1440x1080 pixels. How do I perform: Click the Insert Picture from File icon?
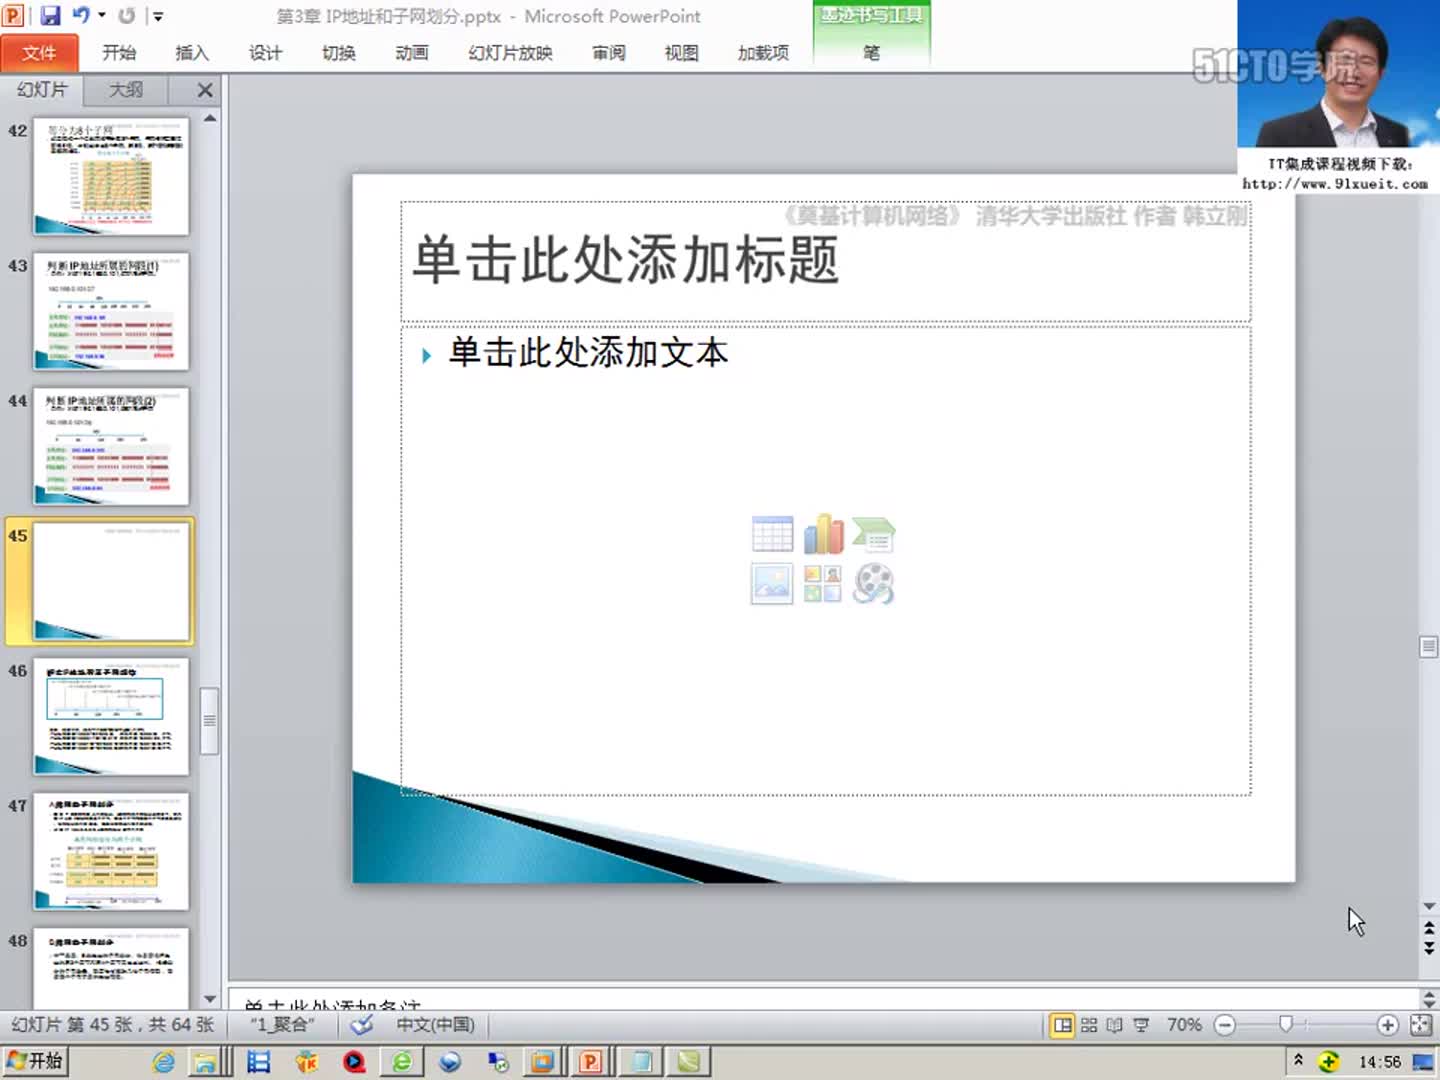click(772, 584)
